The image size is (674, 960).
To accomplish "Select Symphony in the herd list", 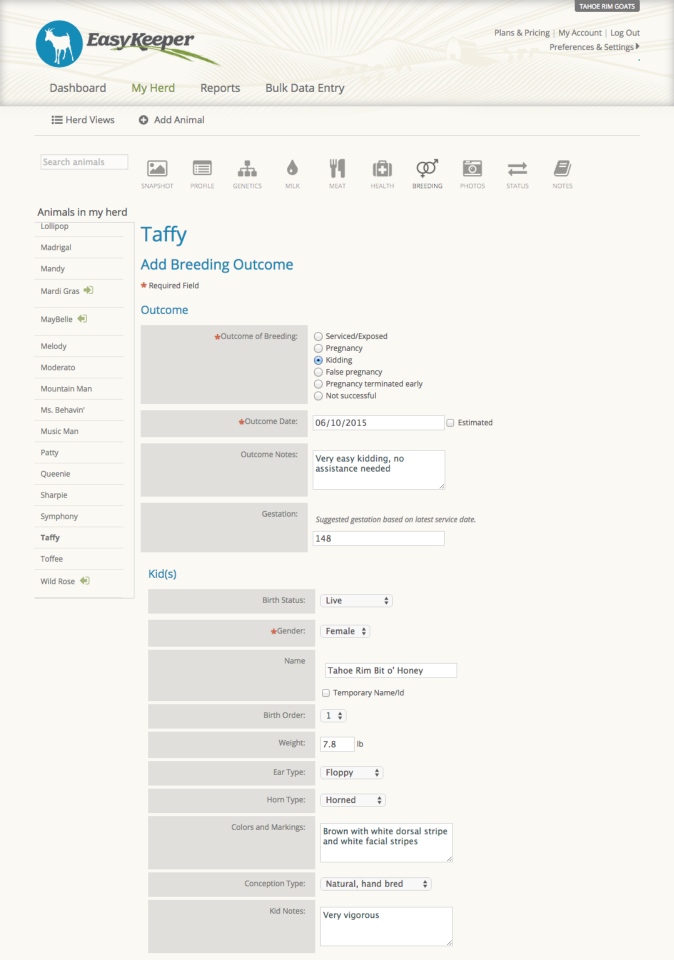I will 59,517.
